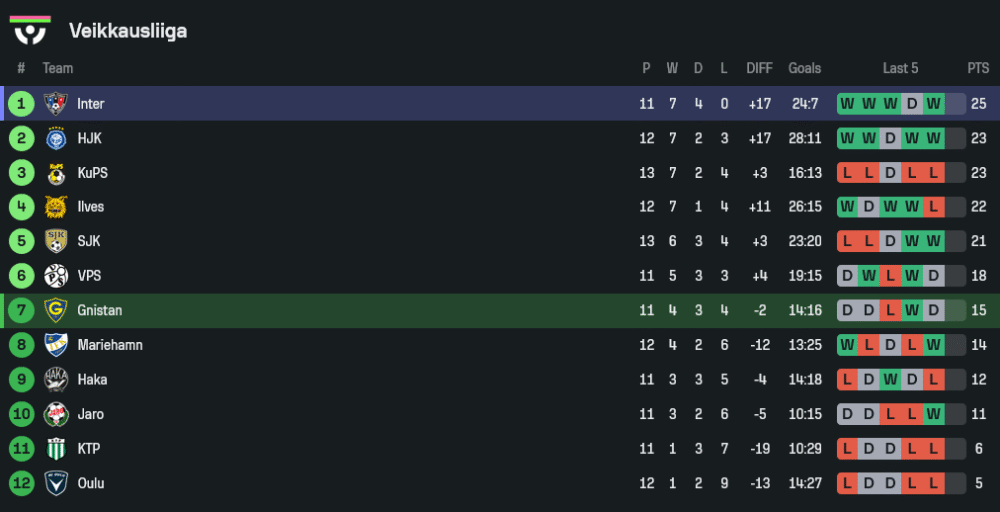
Task: Click the Inter team crest
Action: 55,104
